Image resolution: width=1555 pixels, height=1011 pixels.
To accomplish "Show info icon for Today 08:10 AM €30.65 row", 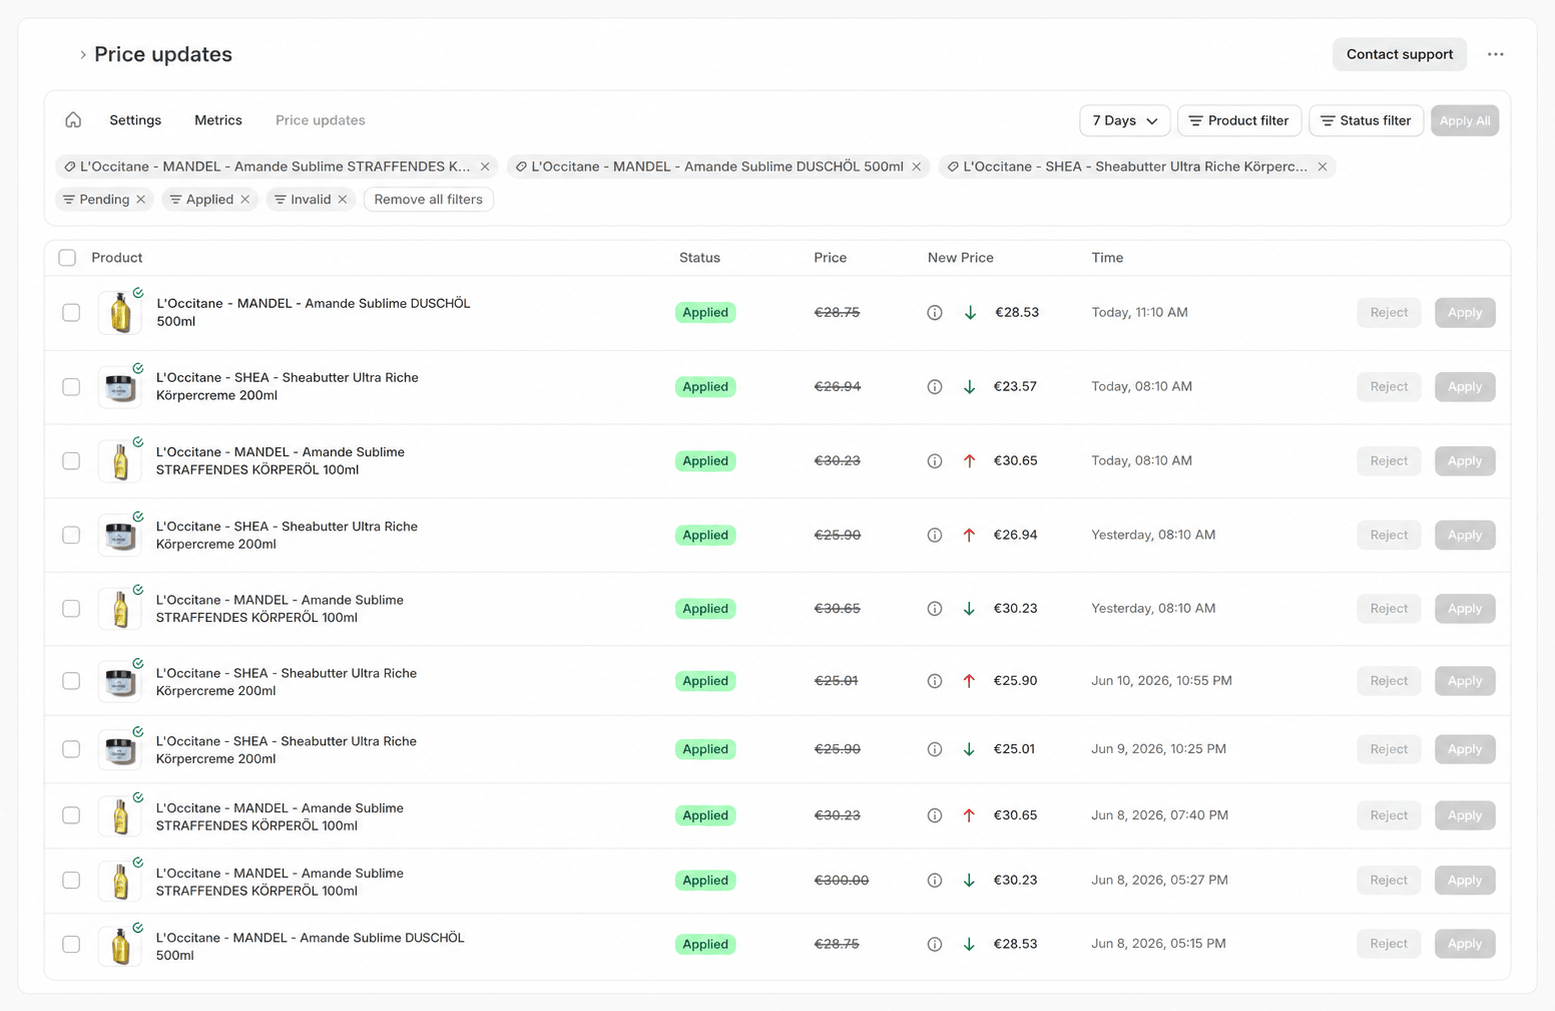I will pos(935,461).
